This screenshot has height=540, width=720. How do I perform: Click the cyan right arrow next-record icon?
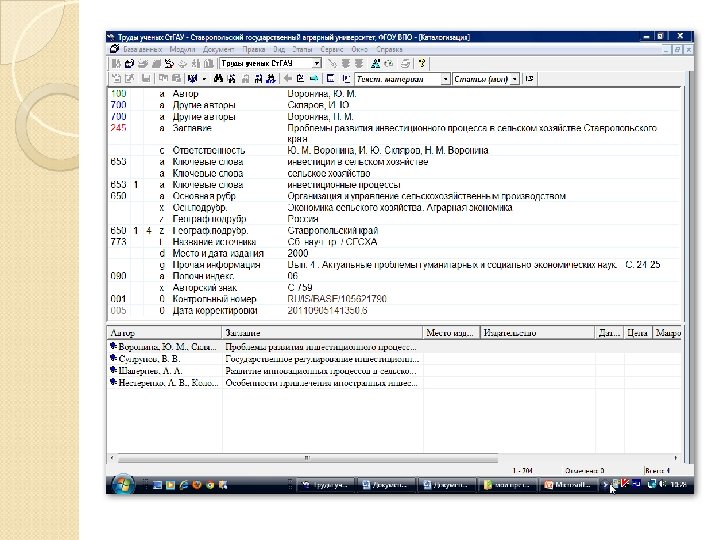314,79
